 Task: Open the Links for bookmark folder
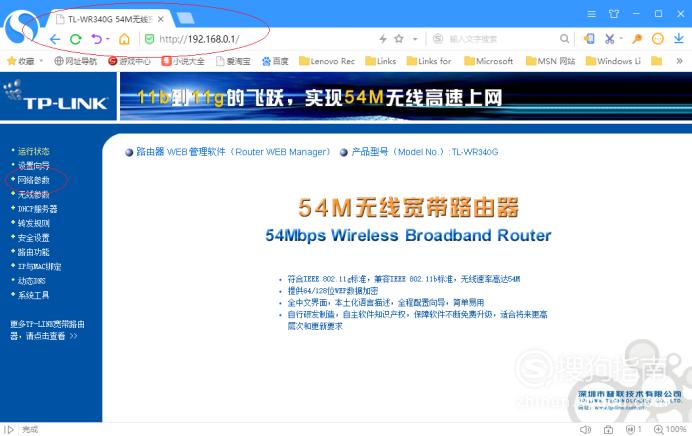point(429,61)
